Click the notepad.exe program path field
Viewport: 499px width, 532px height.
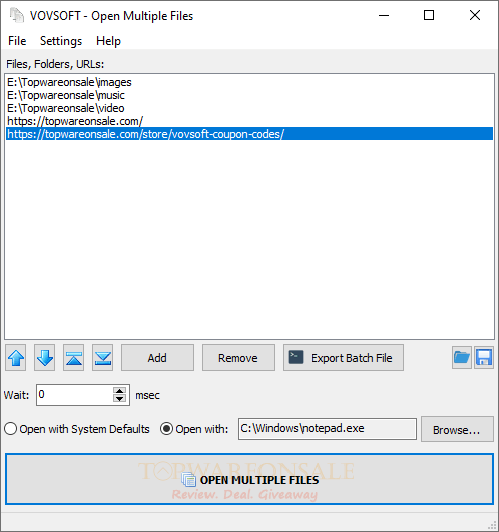tap(327, 429)
